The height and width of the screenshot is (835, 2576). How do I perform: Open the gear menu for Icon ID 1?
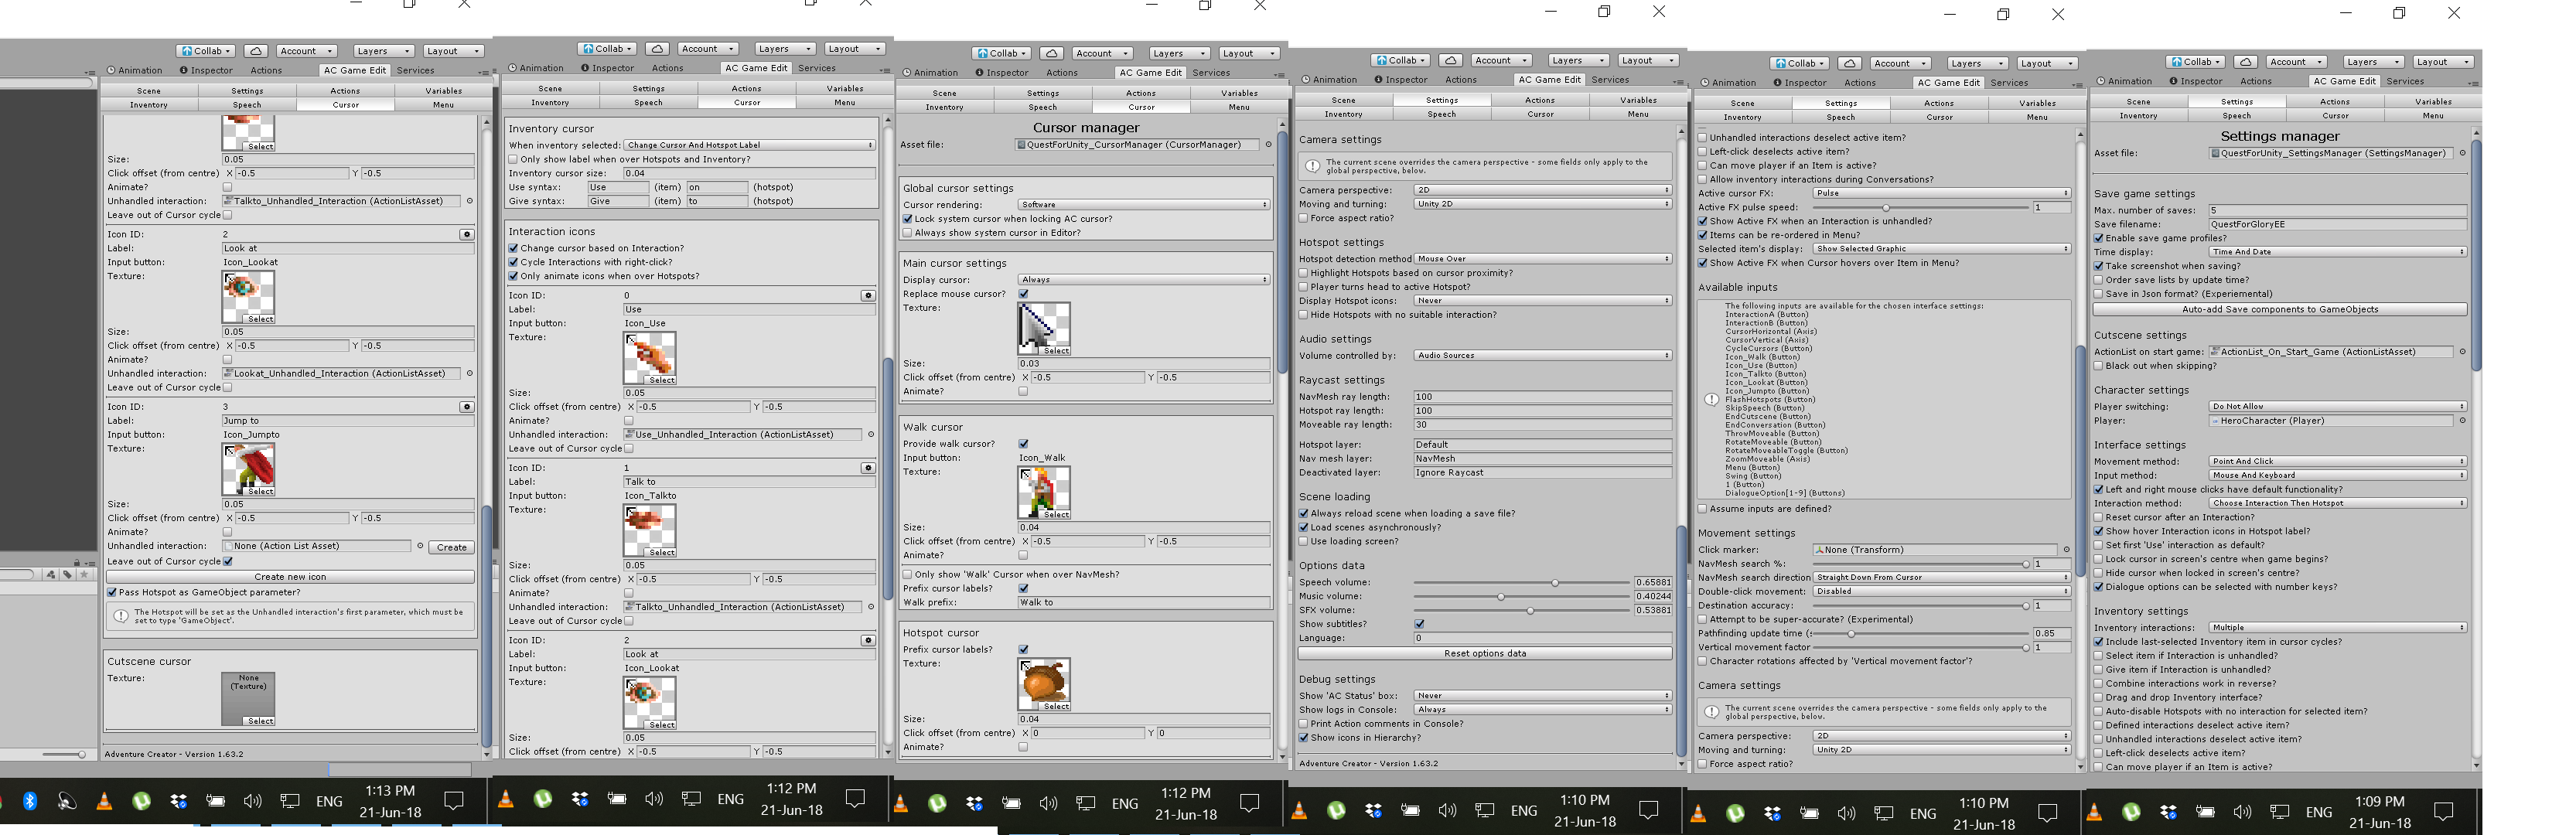click(x=868, y=468)
